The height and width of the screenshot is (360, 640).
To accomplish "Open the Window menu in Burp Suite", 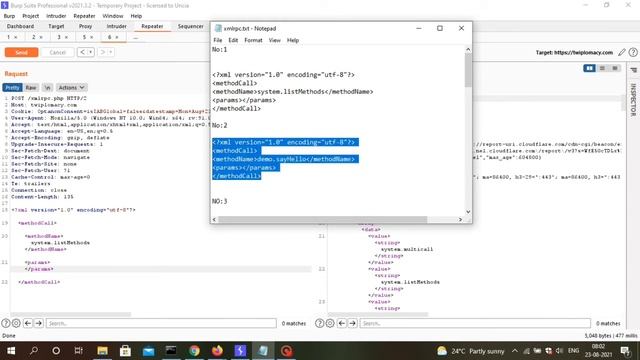I will [x=113, y=16].
